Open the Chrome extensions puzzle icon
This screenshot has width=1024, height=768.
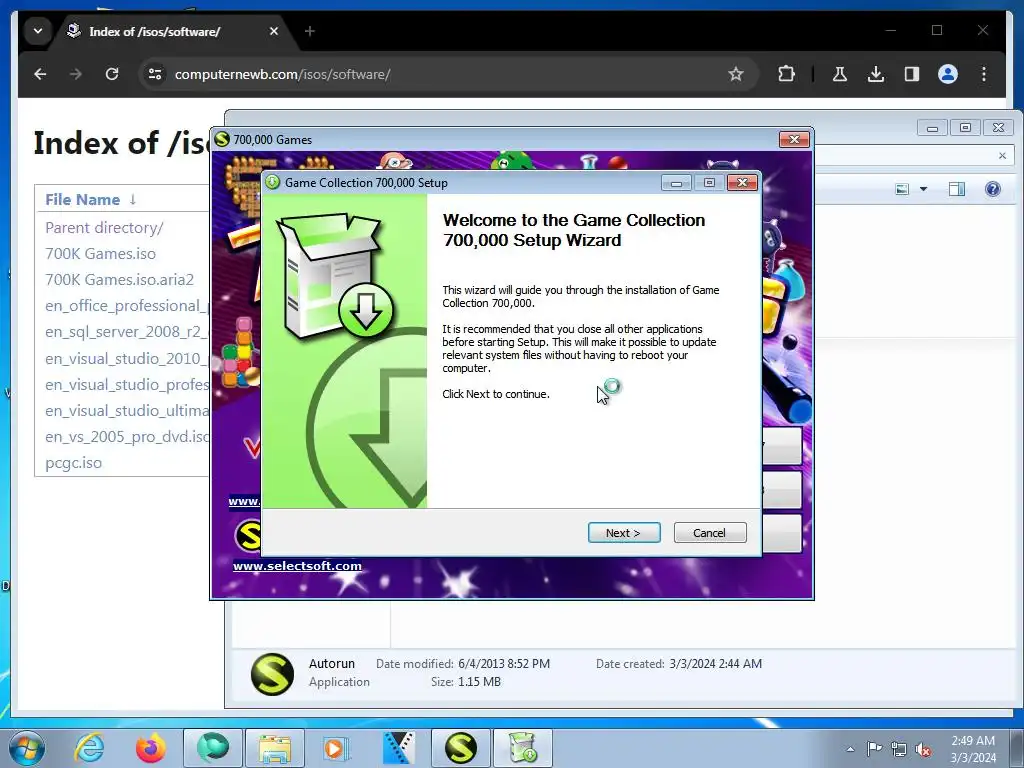786,74
